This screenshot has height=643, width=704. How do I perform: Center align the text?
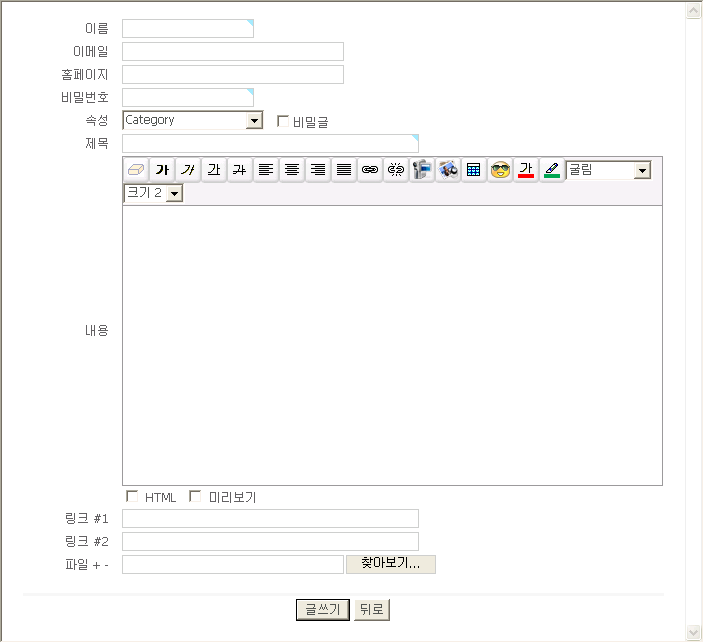[x=292, y=170]
